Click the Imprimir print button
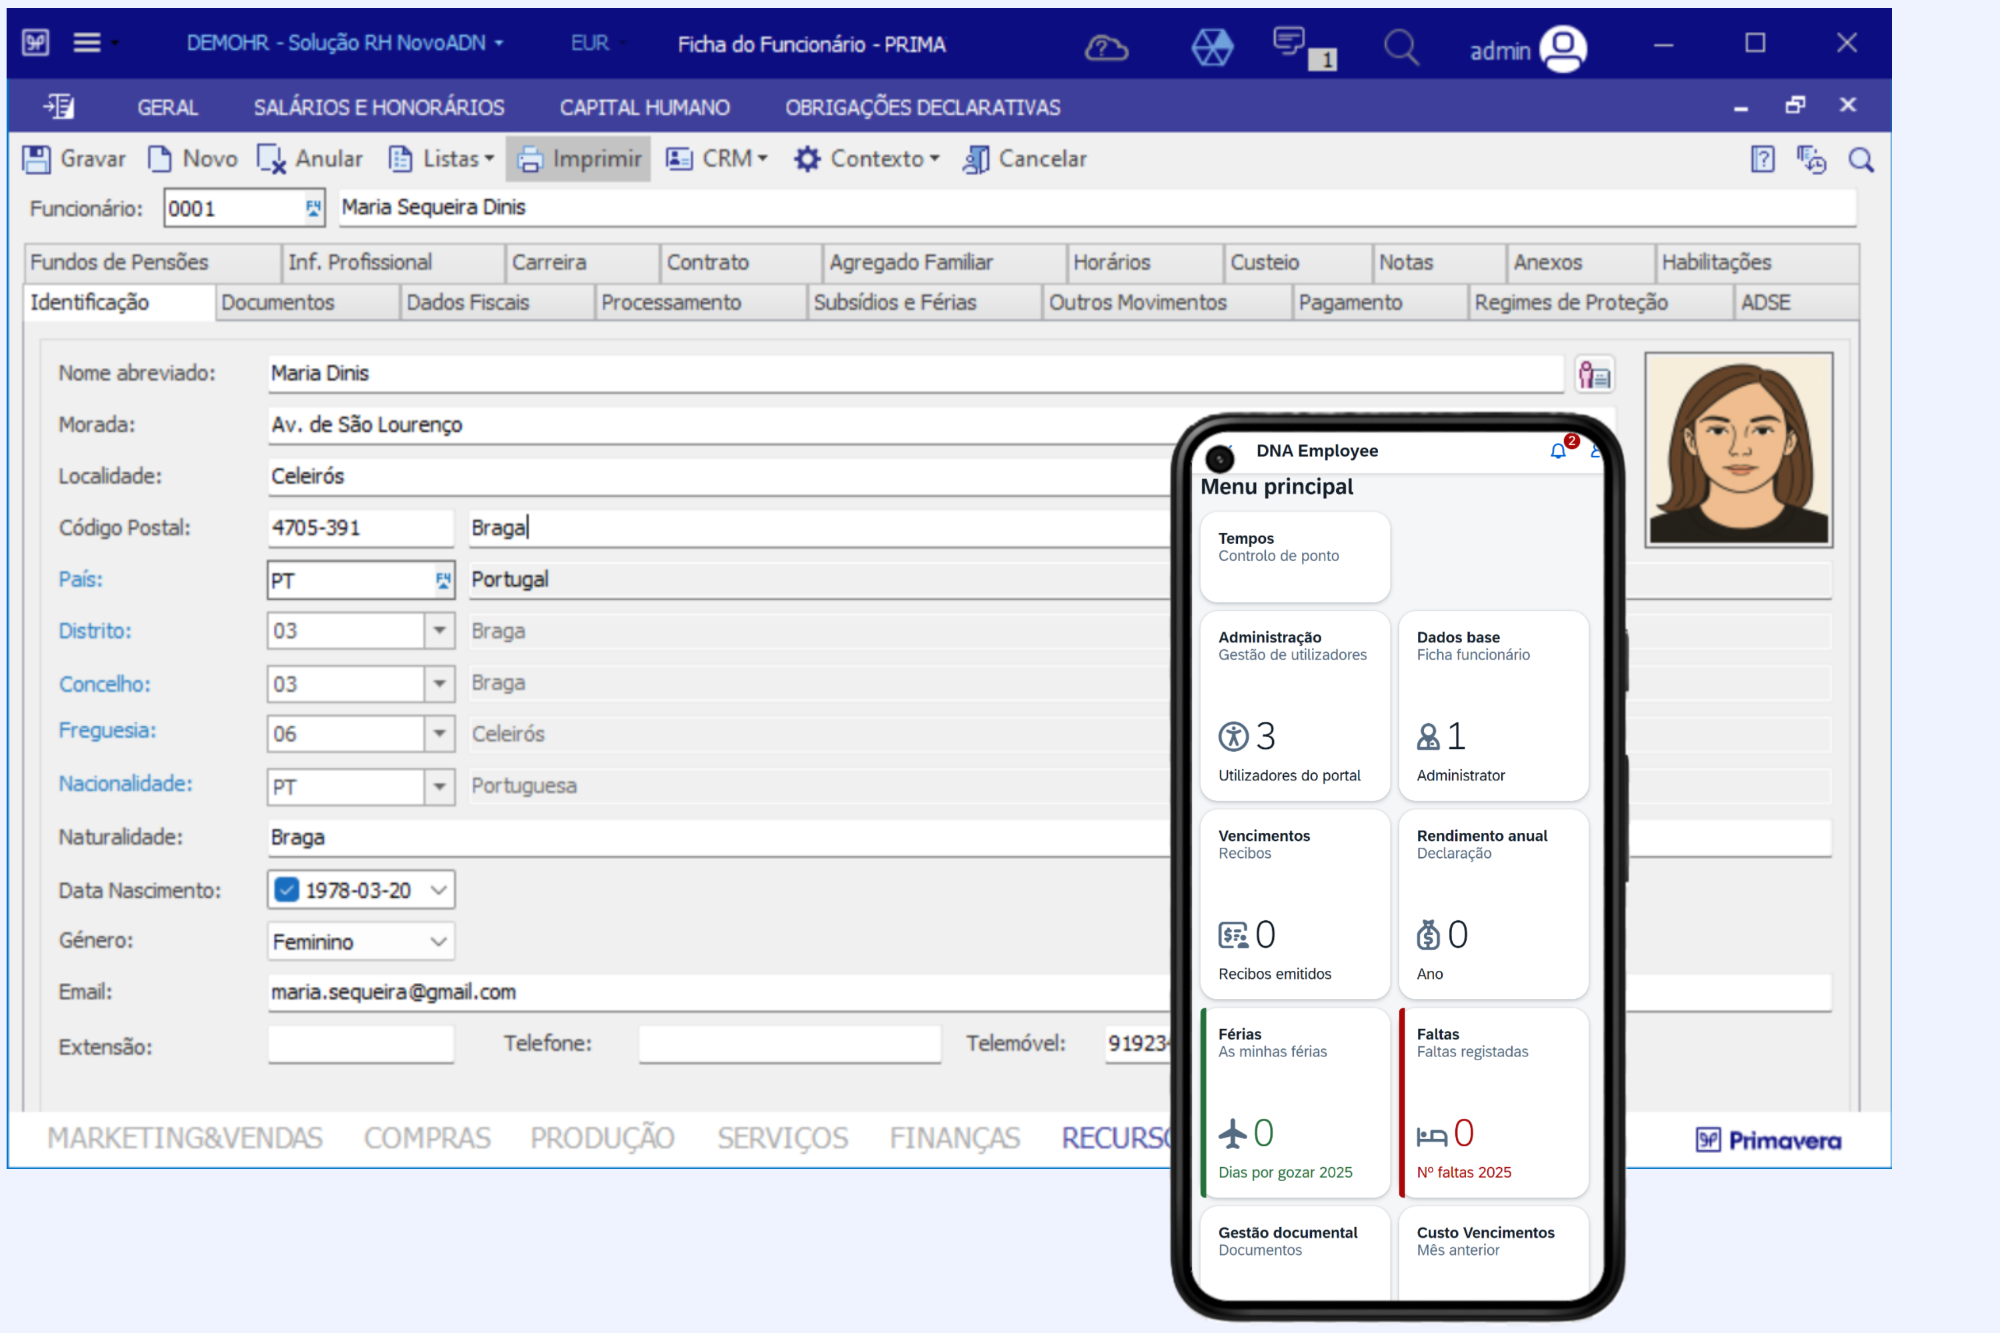The width and height of the screenshot is (2000, 1333). [579, 159]
